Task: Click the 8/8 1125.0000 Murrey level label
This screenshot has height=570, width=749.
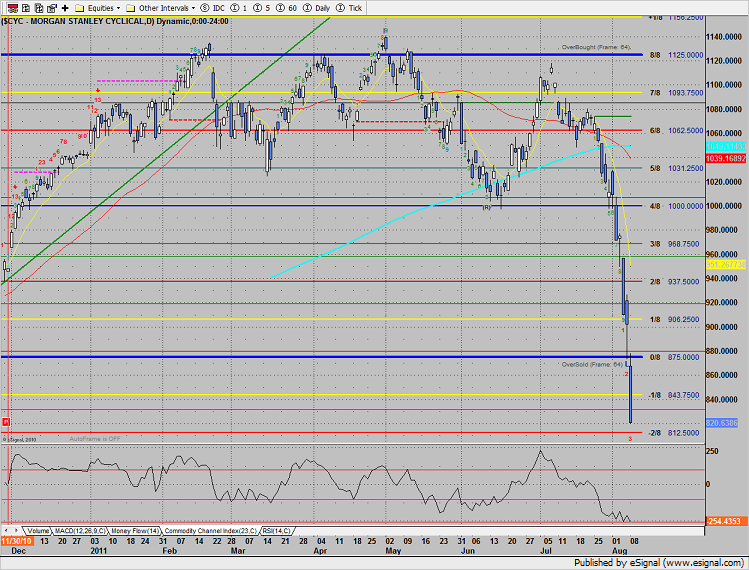Action: tap(676, 55)
